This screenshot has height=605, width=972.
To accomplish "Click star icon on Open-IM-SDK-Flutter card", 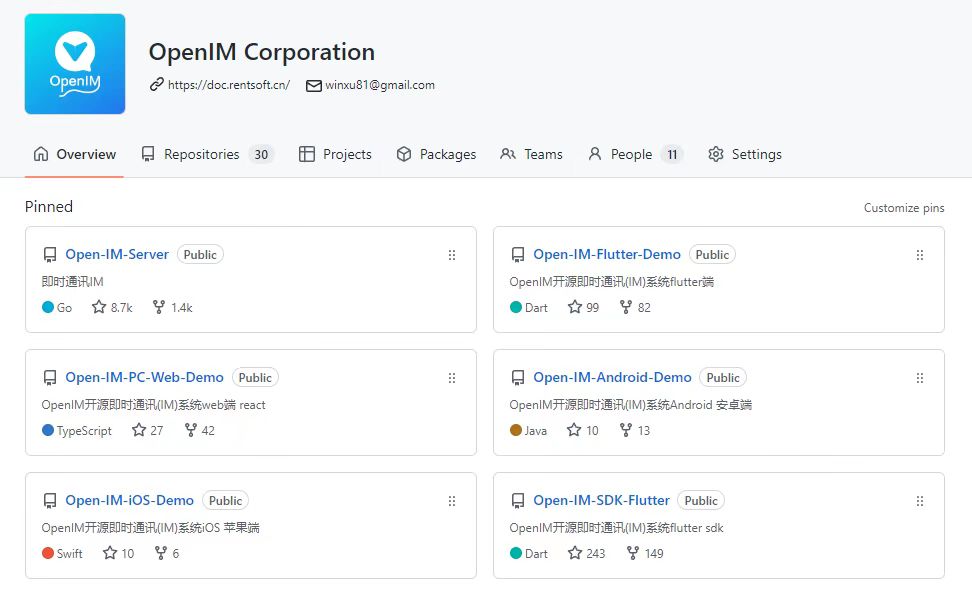I will point(575,553).
